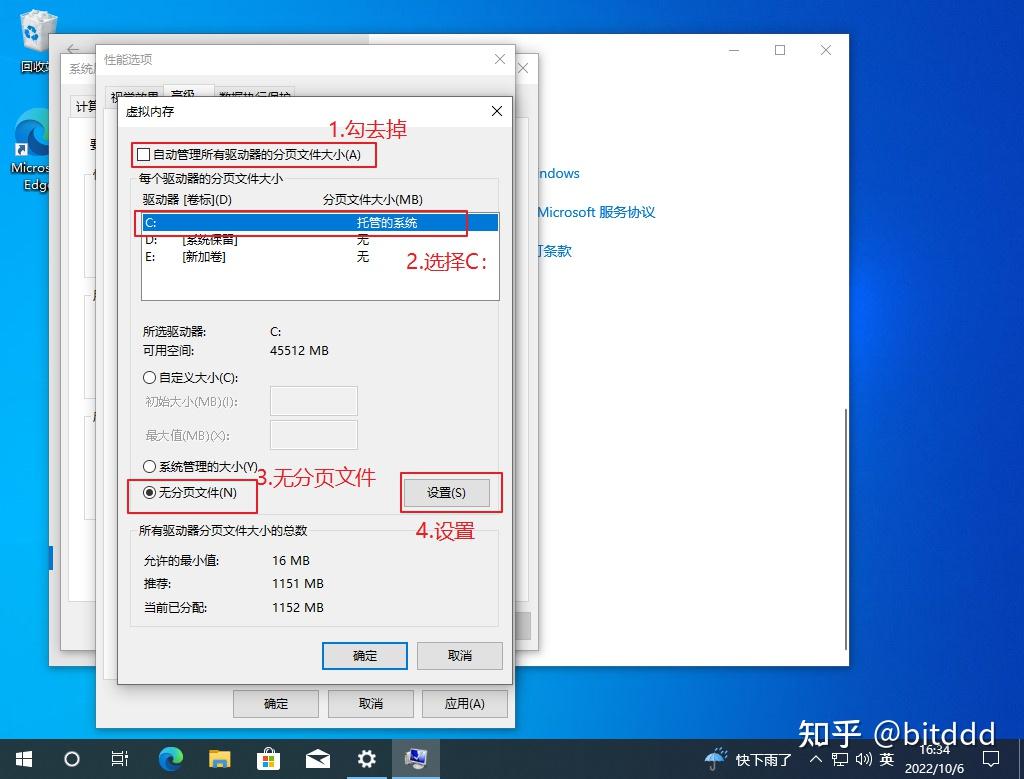Open File Explorer from the taskbar

tap(219, 760)
